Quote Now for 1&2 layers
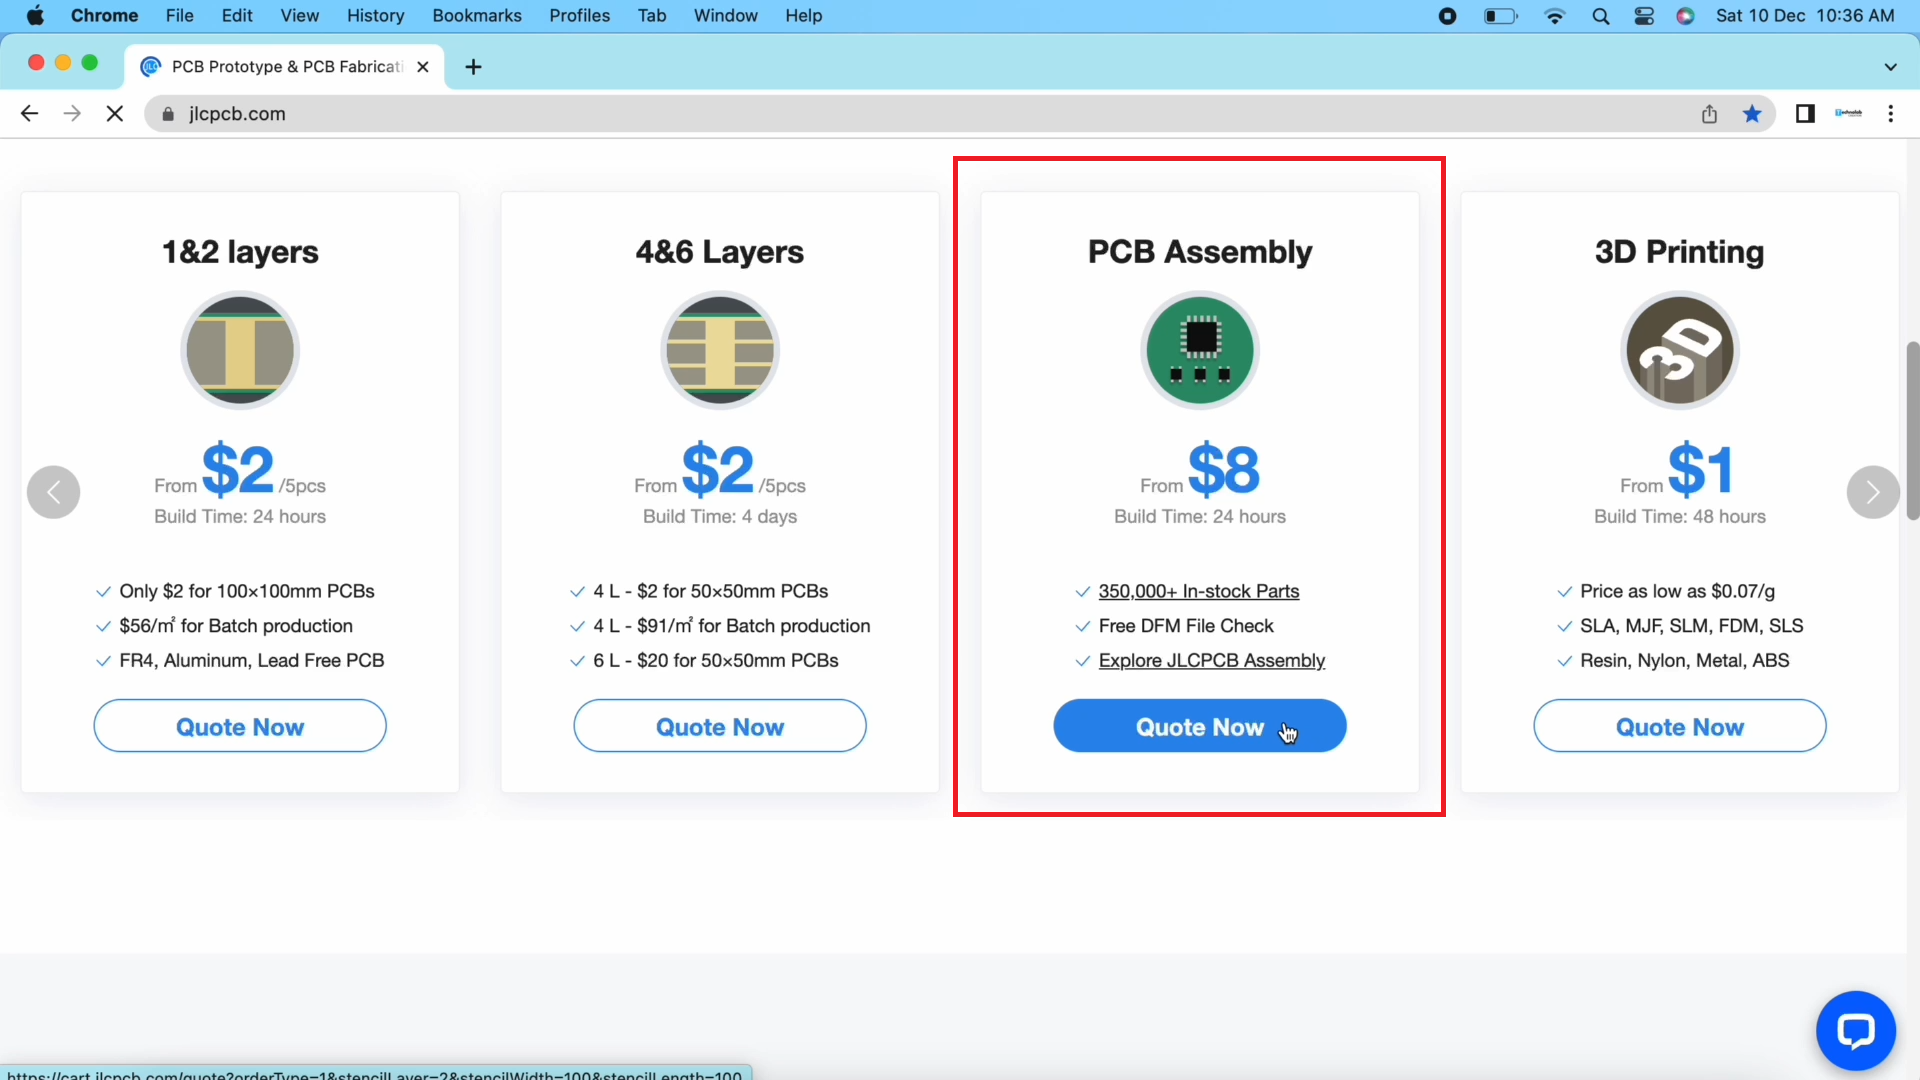1920x1080 pixels. tap(240, 726)
